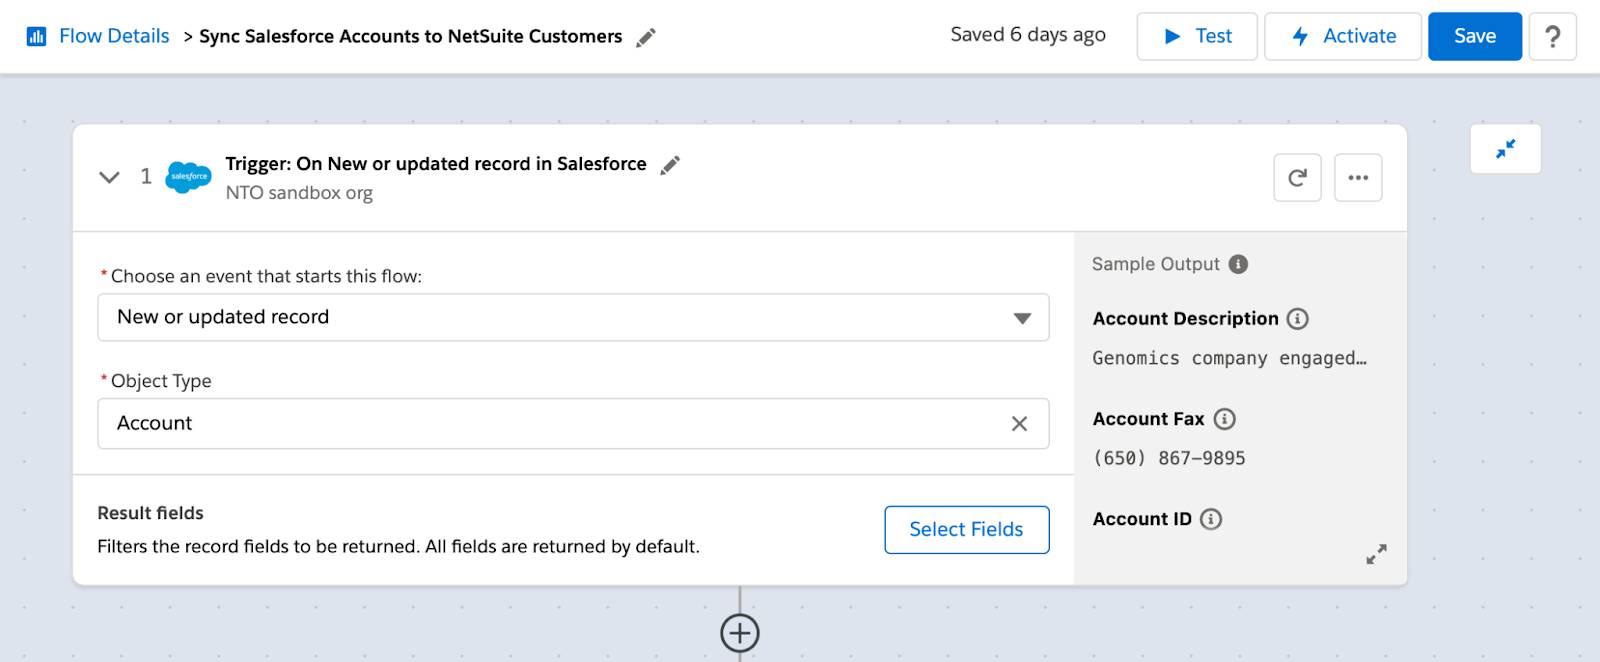
Task: Click the Select Fields button
Action: 966,529
